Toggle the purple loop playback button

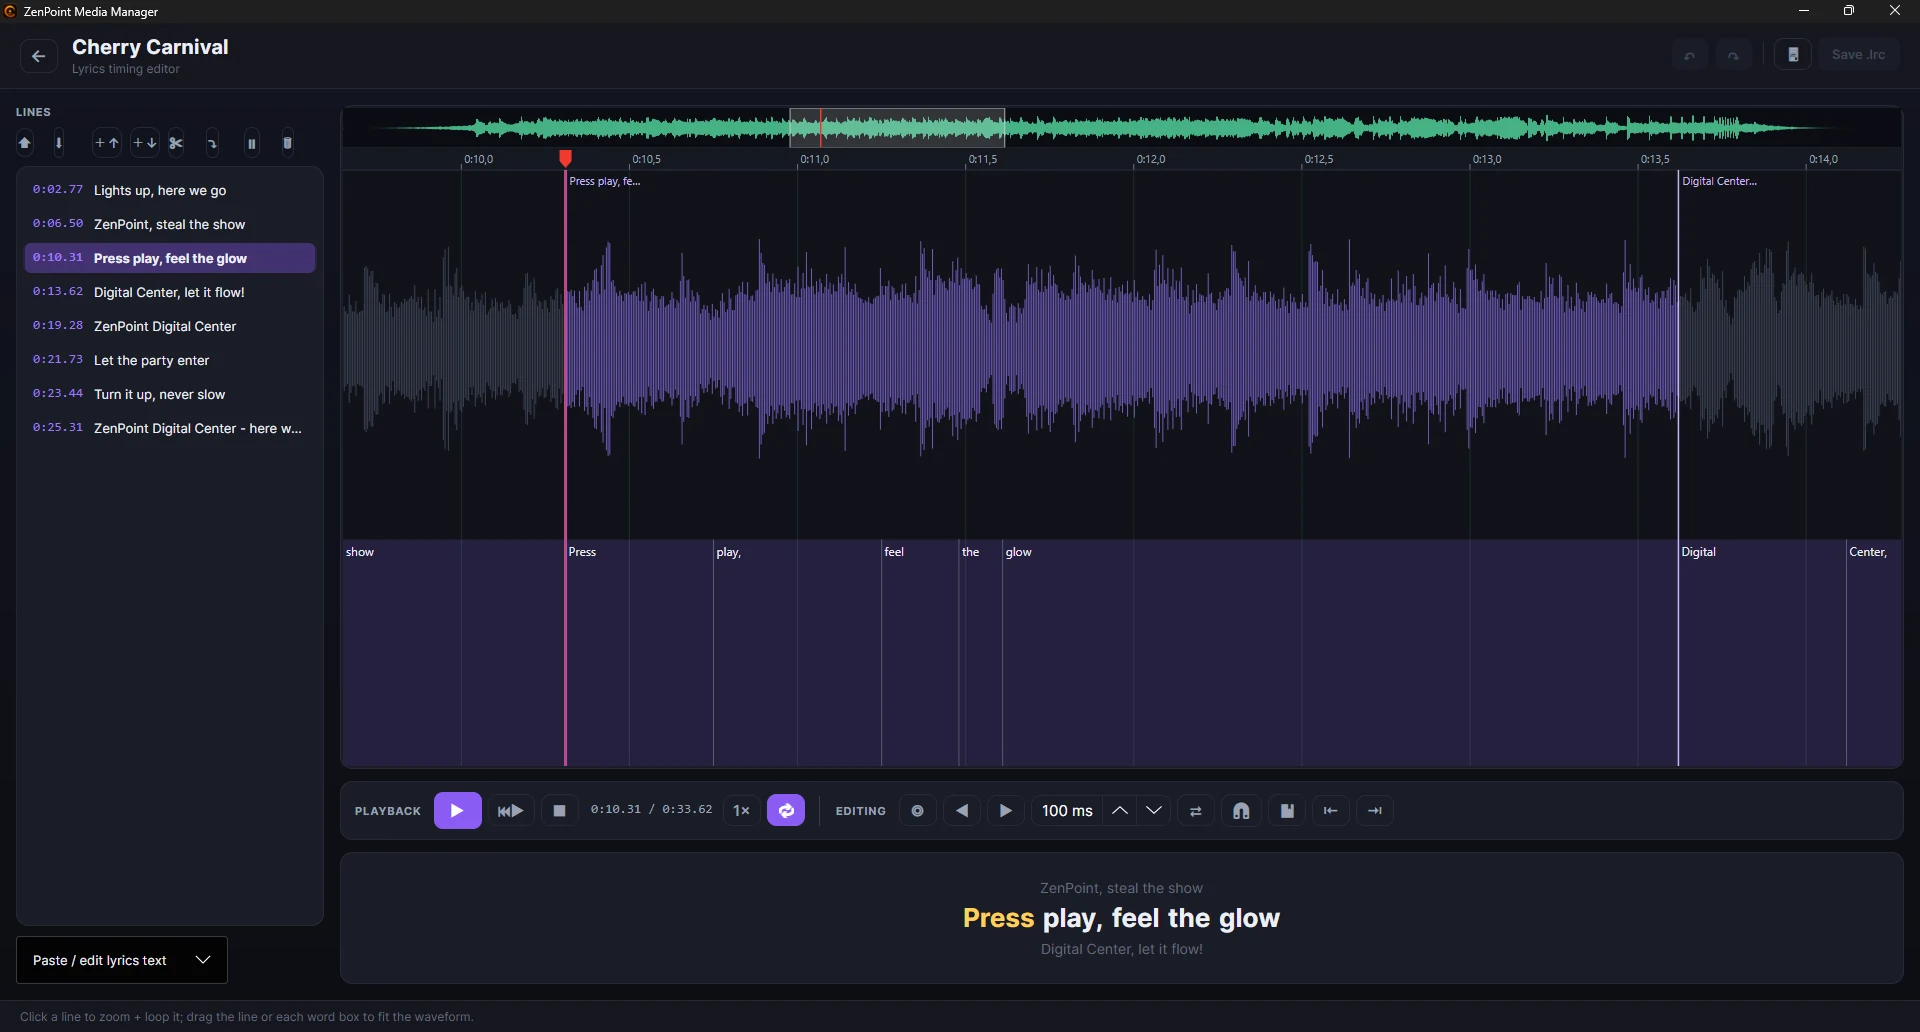pos(786,811)
